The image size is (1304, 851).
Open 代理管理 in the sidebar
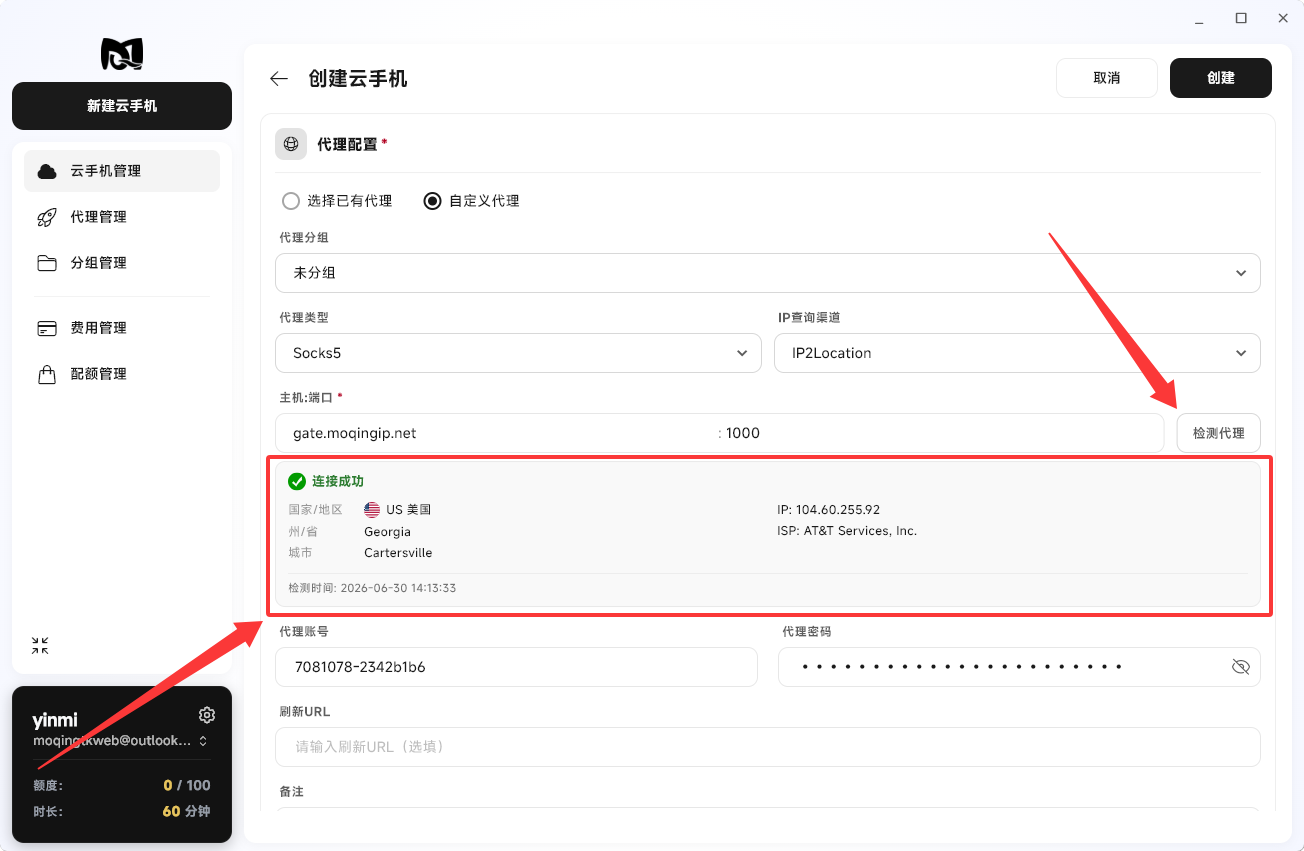coord(122,217)
